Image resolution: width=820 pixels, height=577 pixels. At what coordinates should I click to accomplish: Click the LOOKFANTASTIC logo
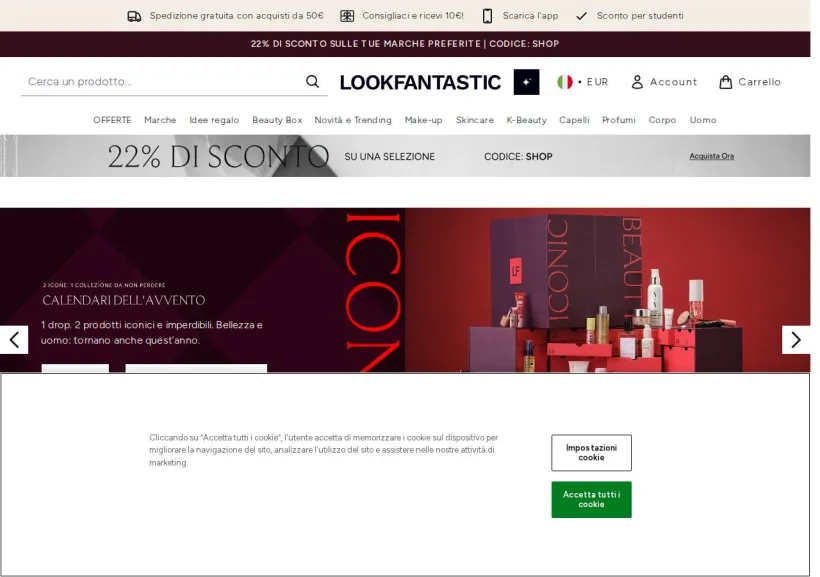420,83
